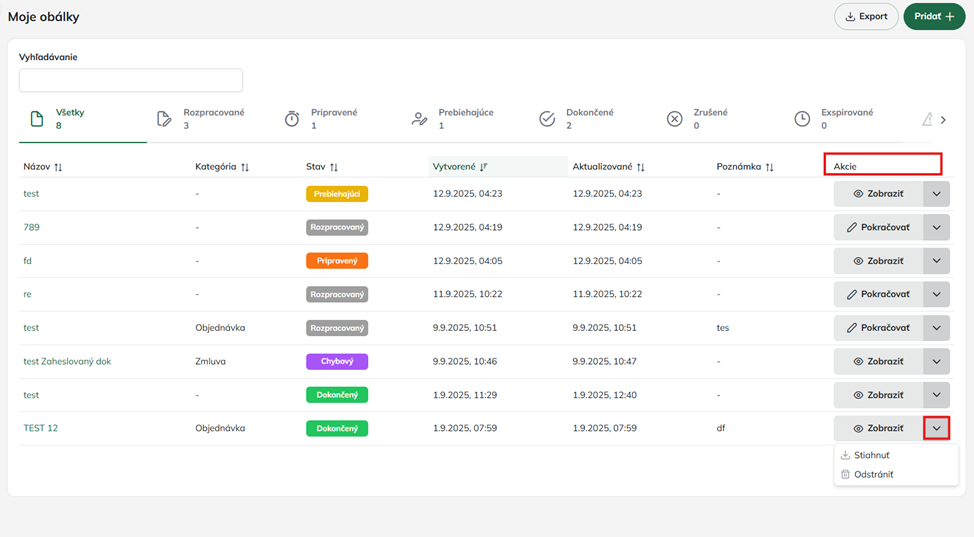The height and width of the screenshot is (537, 974).
Task: Choose Odstrániť from the dropdown menu
Action: point(873,475)
